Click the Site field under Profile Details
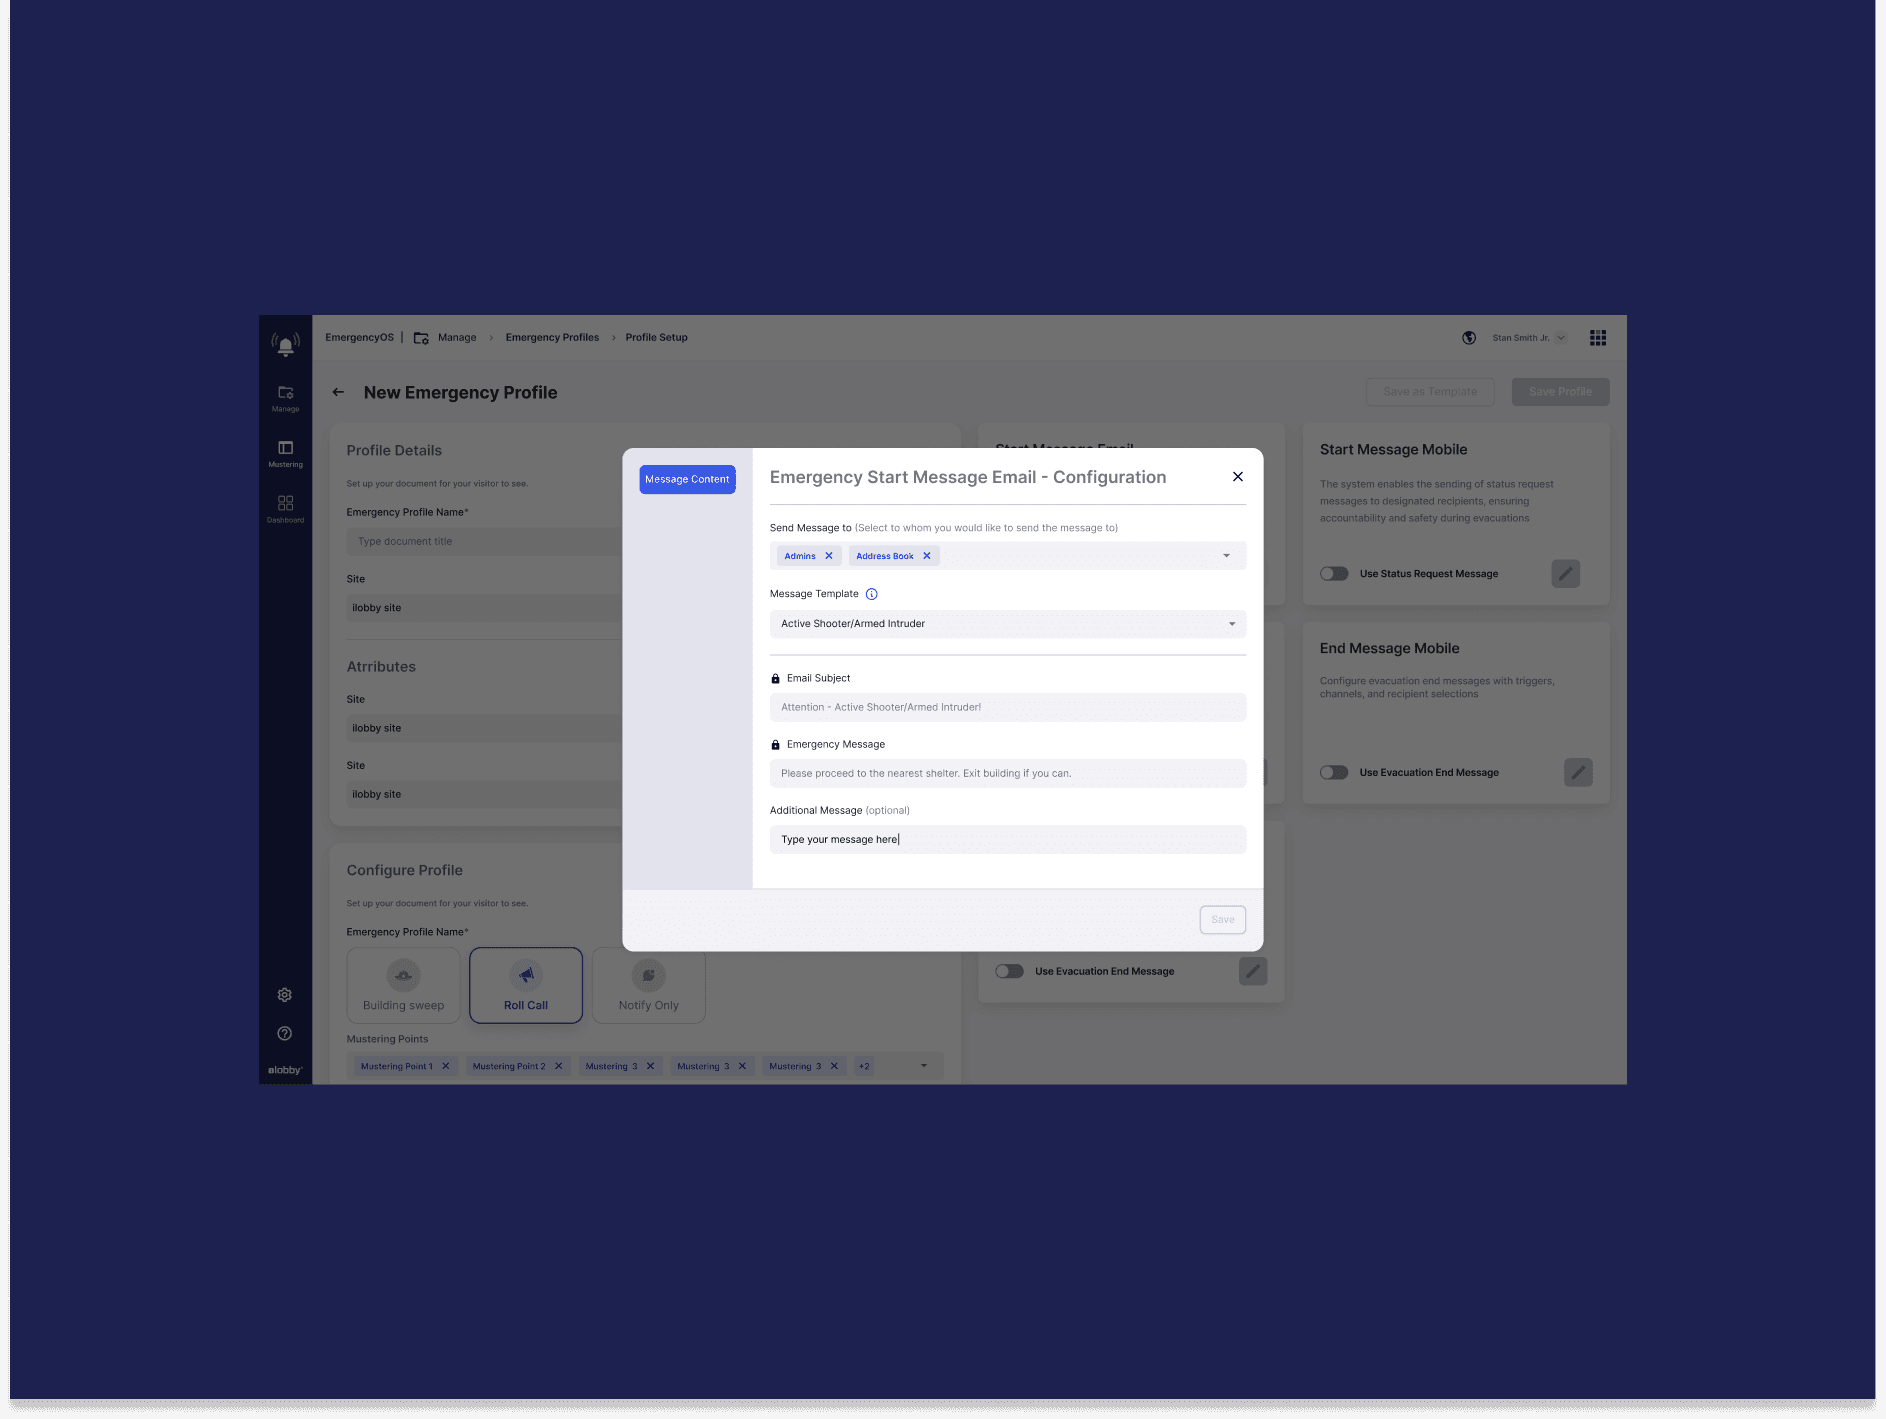 click(x=485, y=608)
